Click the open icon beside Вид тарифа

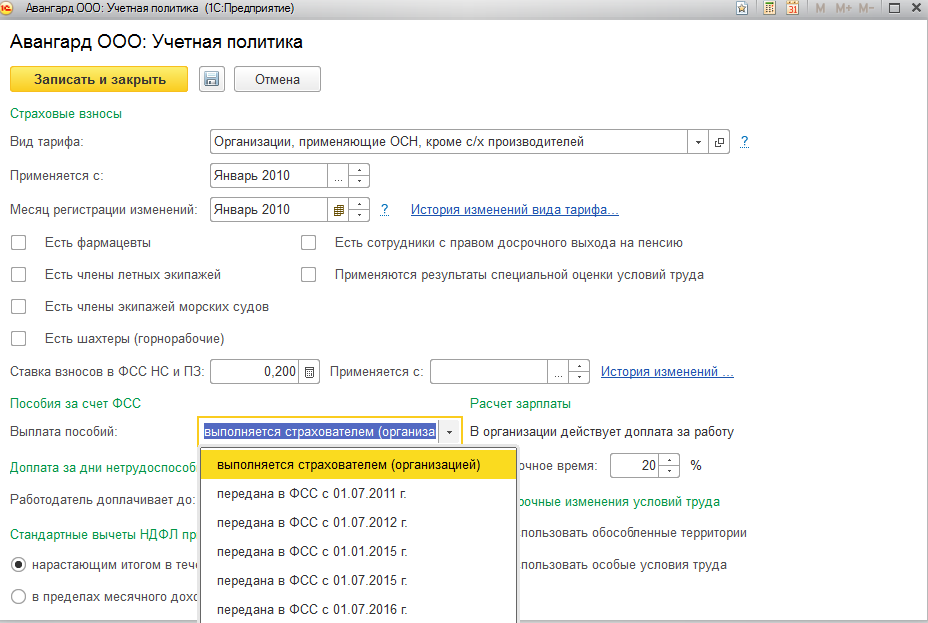pyautogui.click(x=719, y=142)
